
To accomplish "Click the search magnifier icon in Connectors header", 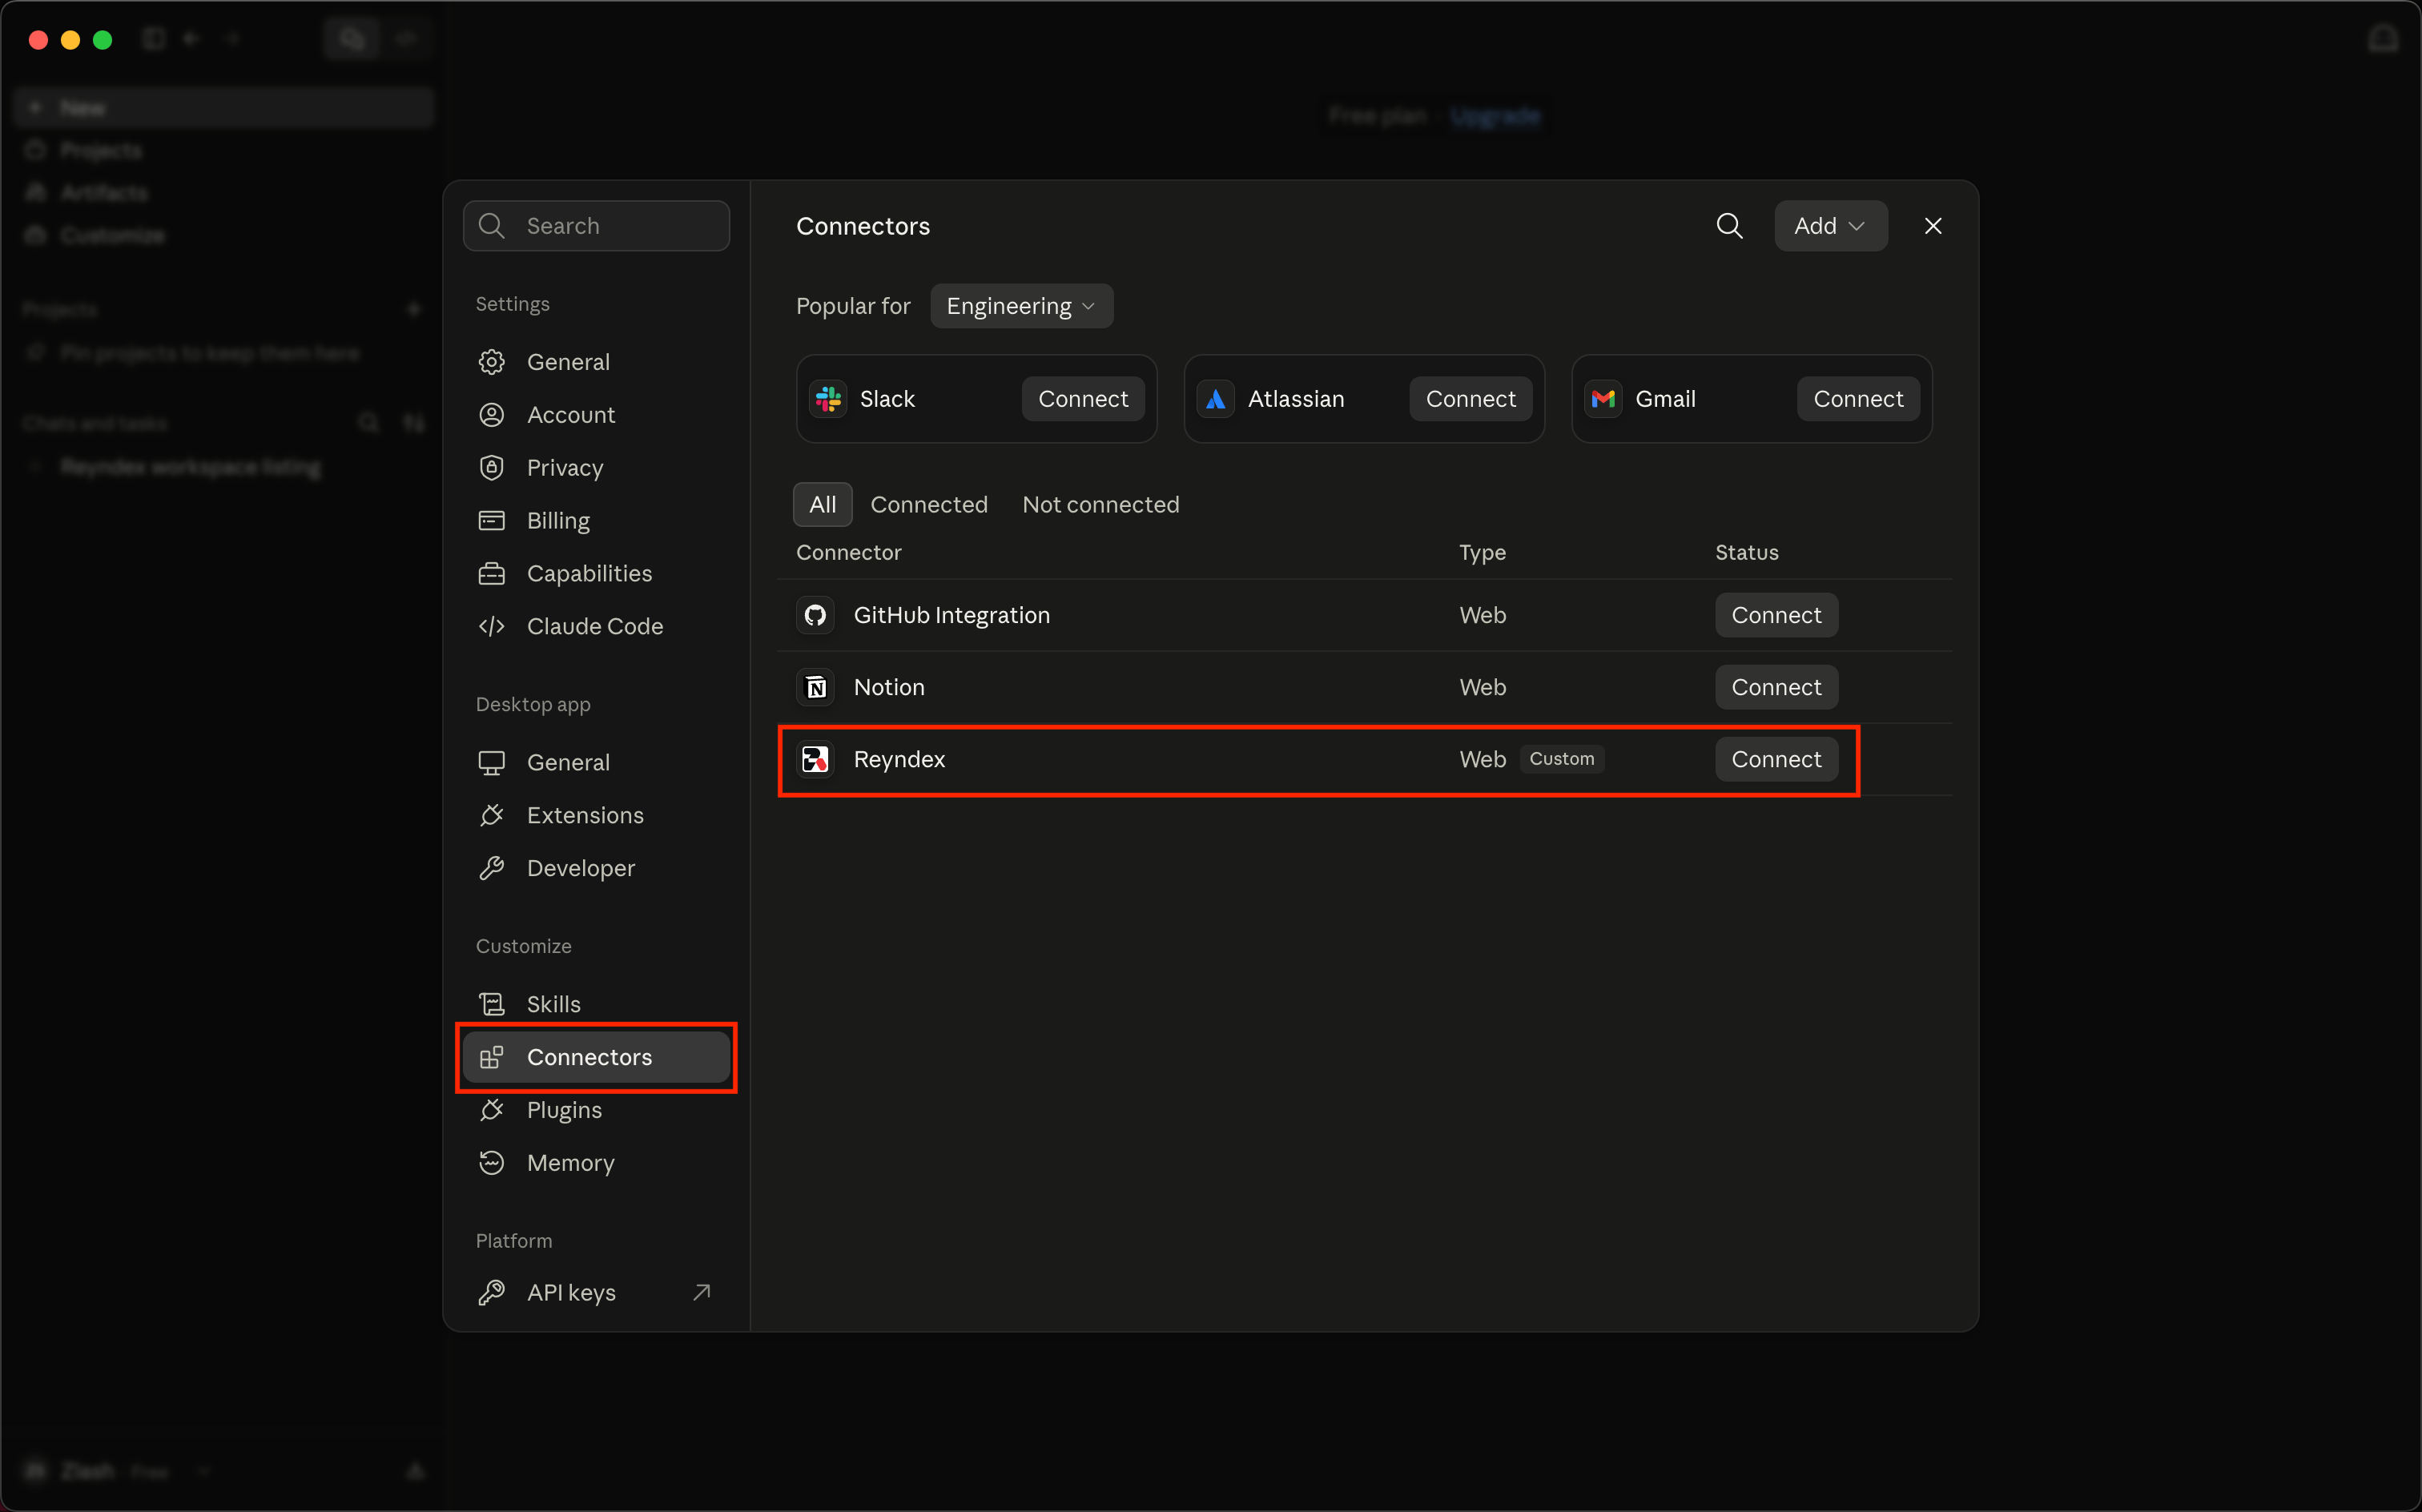I will 1729,226.
